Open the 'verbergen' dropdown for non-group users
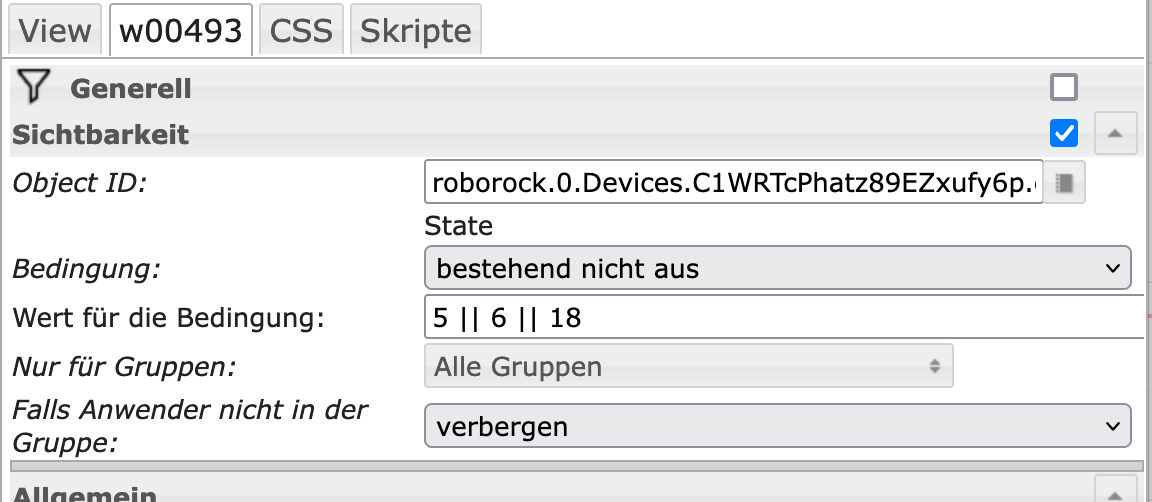Screen dimensions: 1152x502 [x=777, y=427]
